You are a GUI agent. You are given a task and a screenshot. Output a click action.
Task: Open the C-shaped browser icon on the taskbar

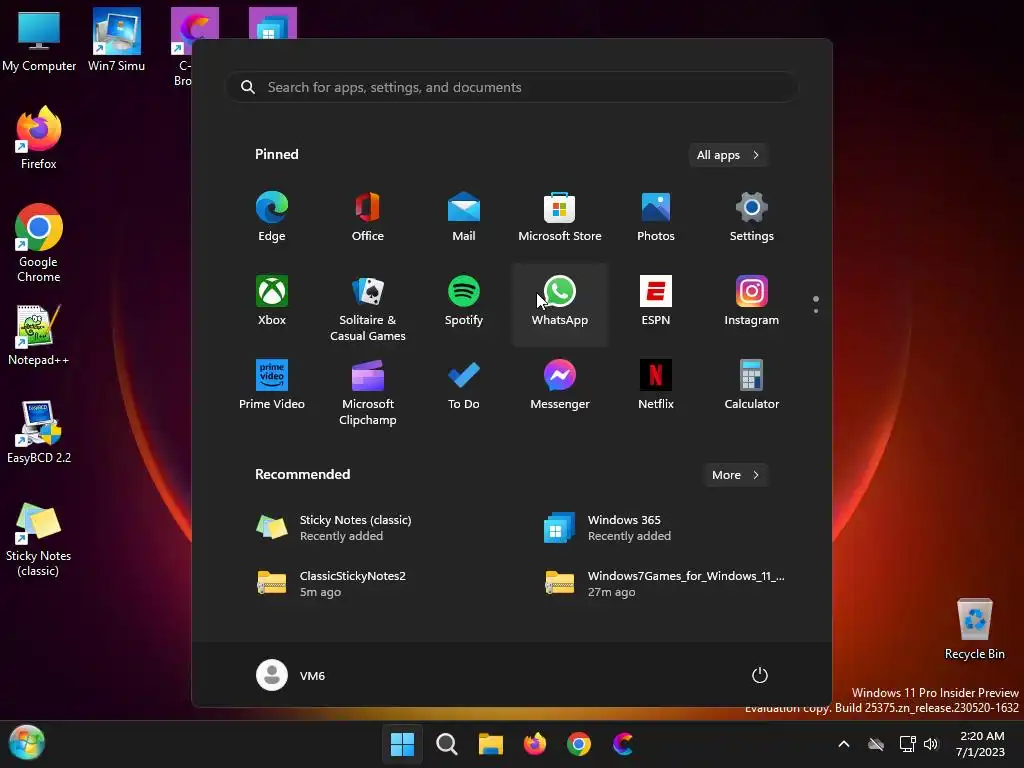point(623,744)
